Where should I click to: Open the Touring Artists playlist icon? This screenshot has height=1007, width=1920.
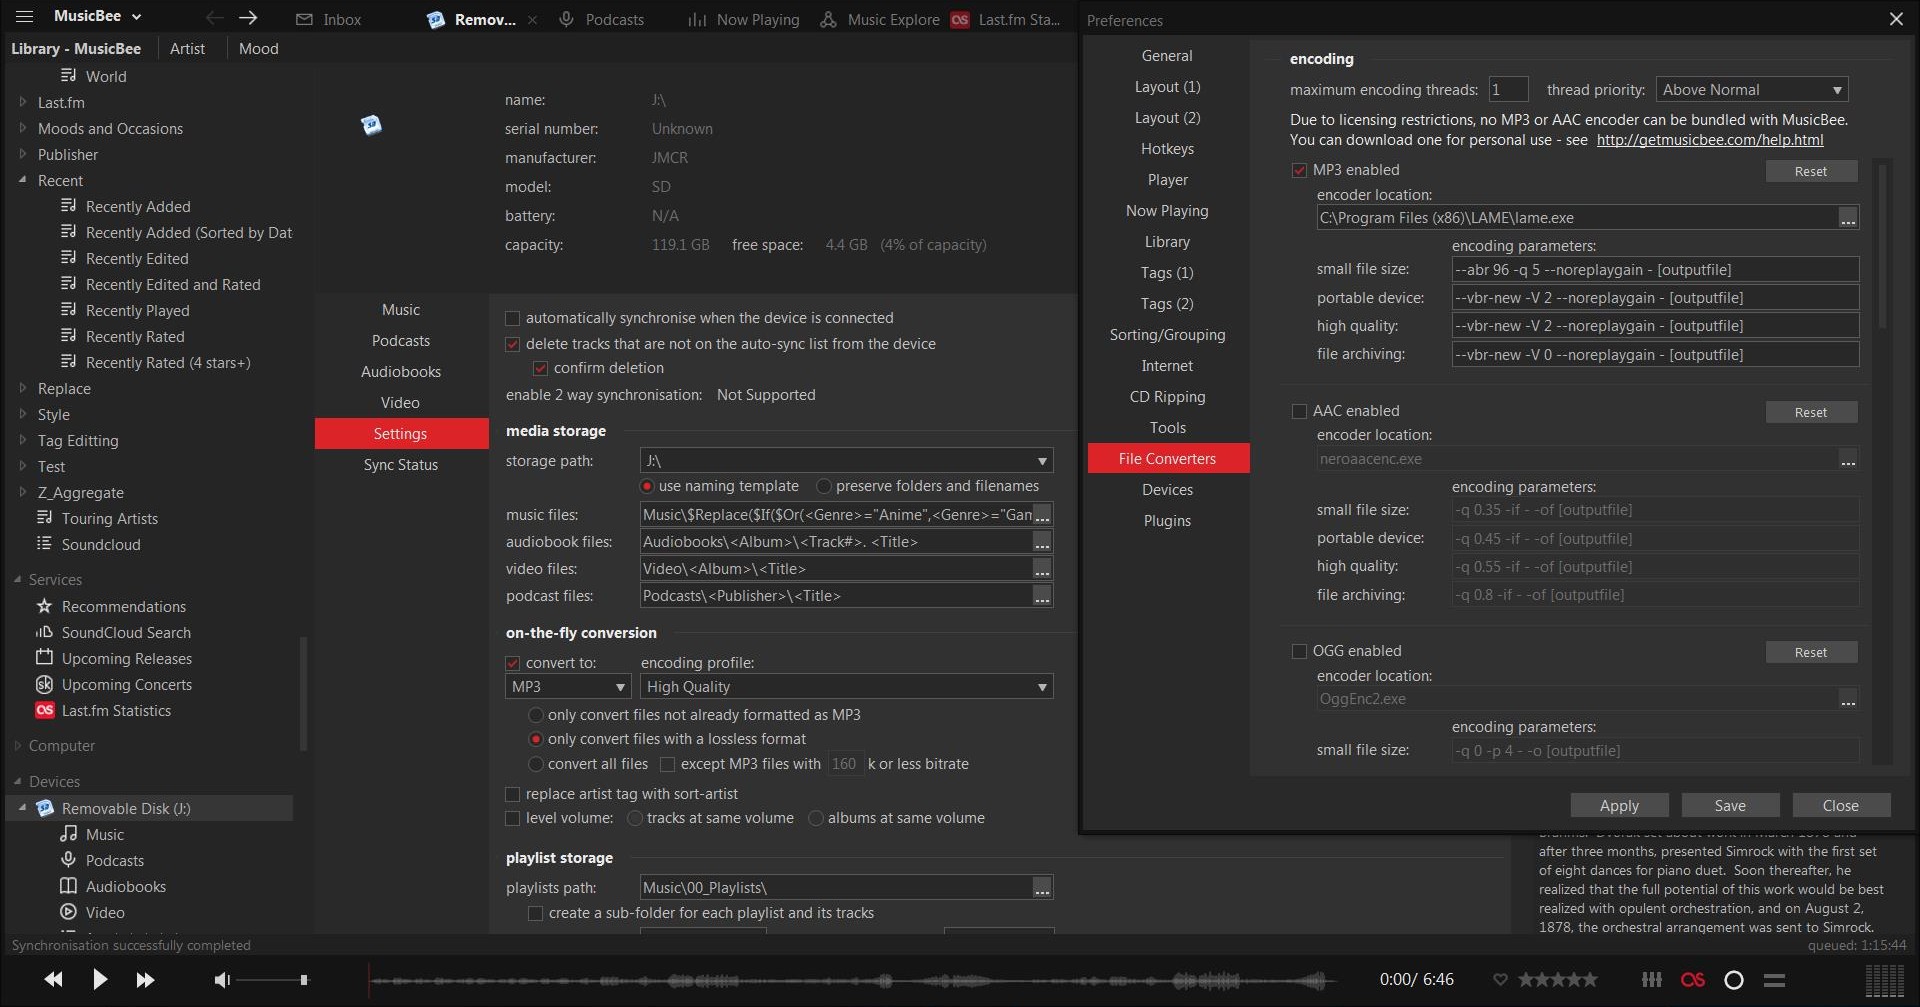click(44, 518)
